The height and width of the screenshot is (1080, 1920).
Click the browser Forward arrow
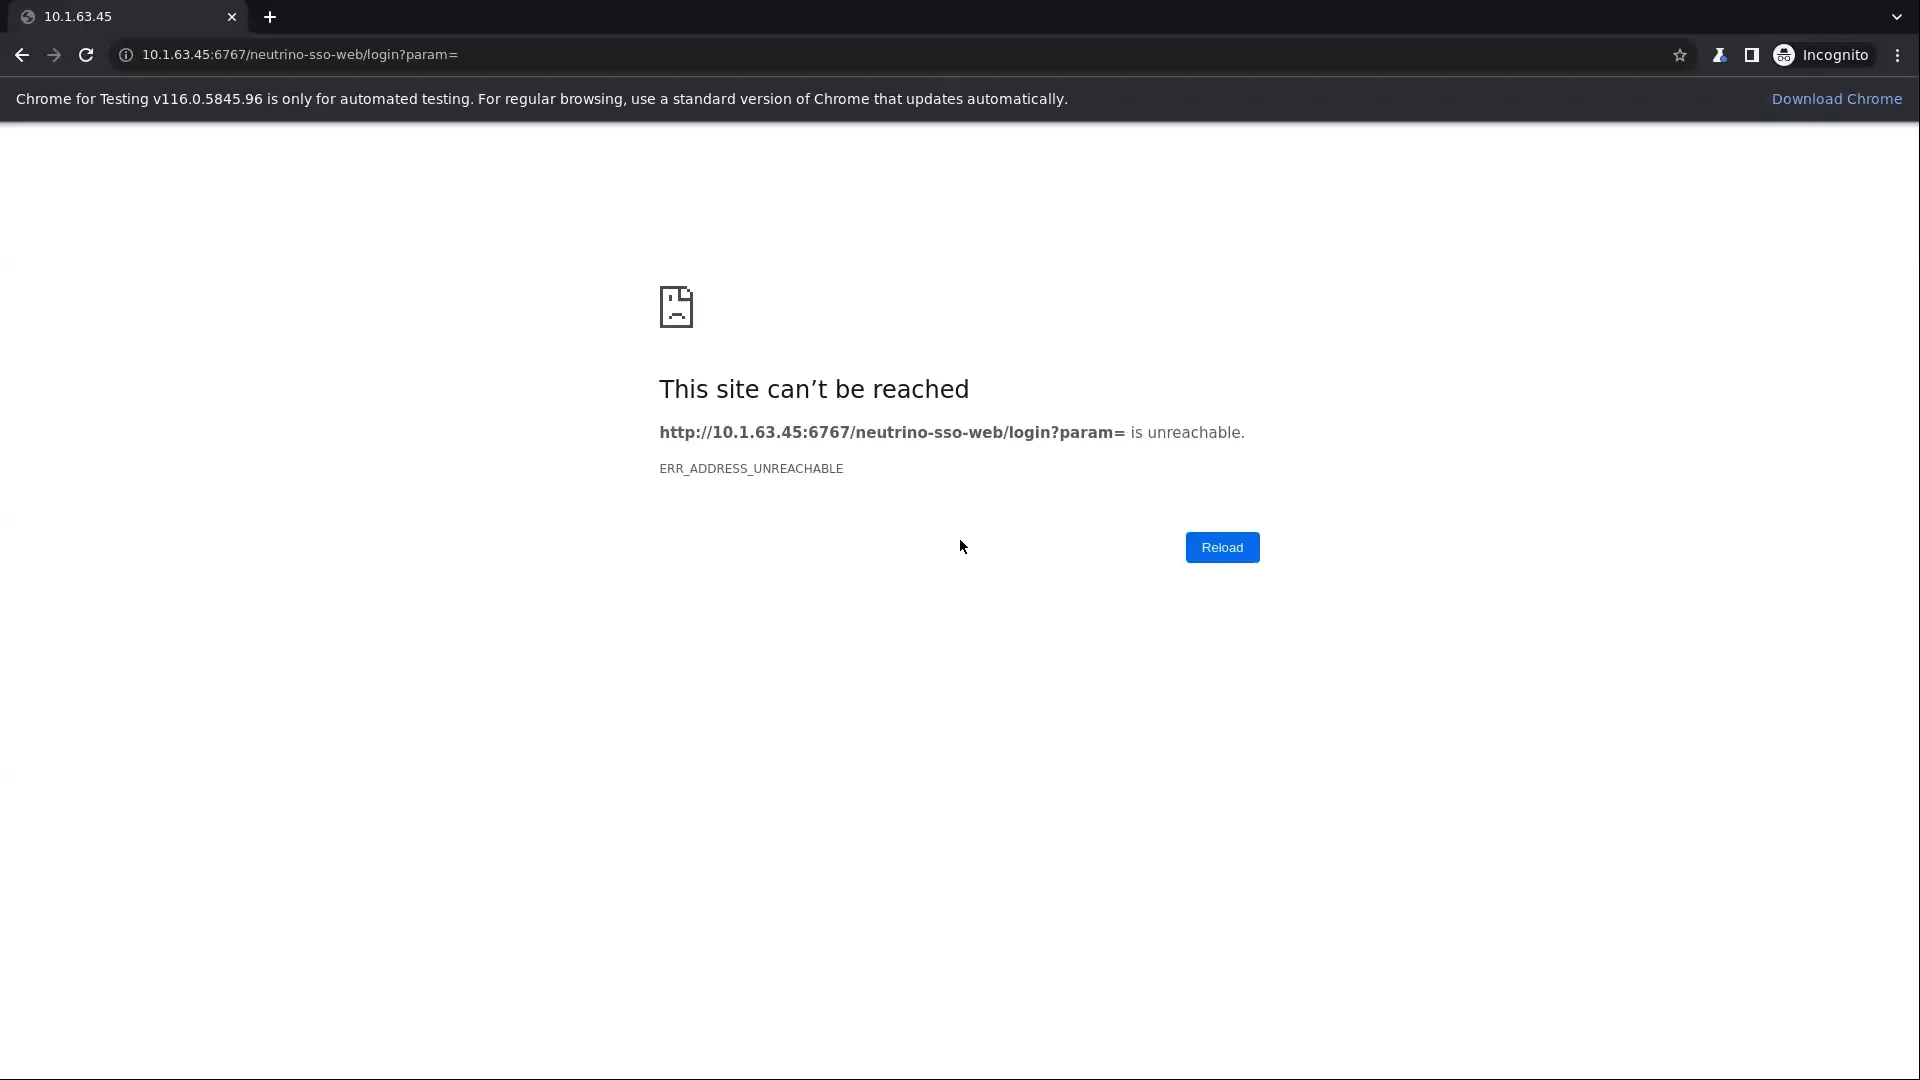54,55
